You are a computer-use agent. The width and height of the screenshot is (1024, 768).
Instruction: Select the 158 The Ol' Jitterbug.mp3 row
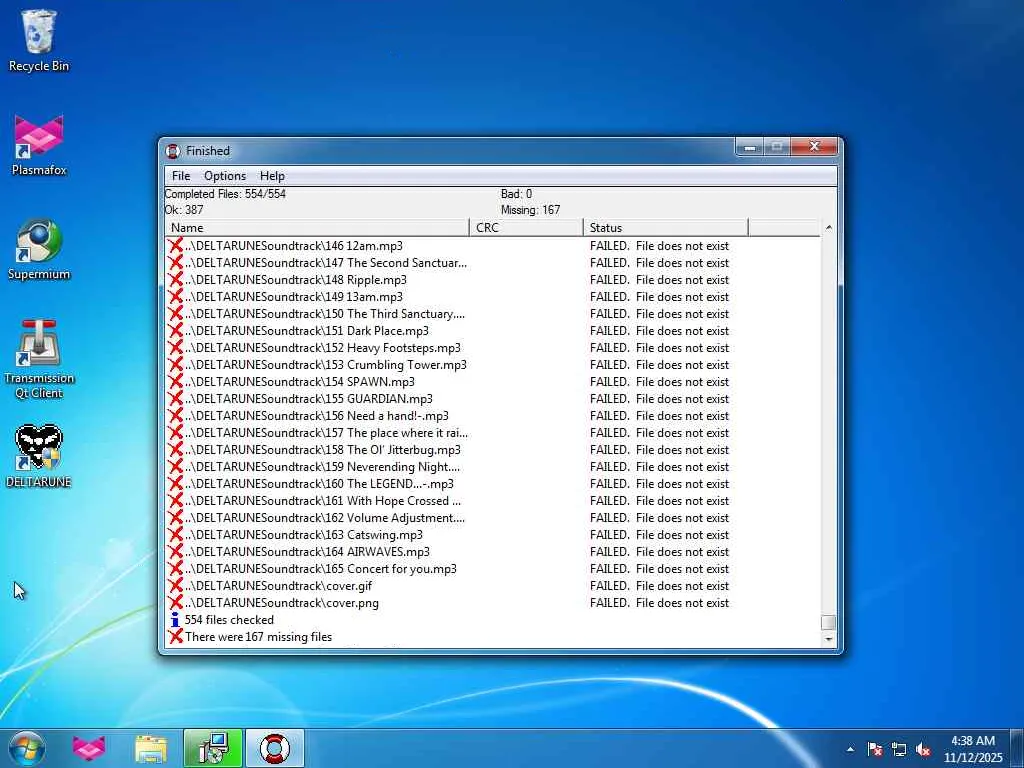493,449
